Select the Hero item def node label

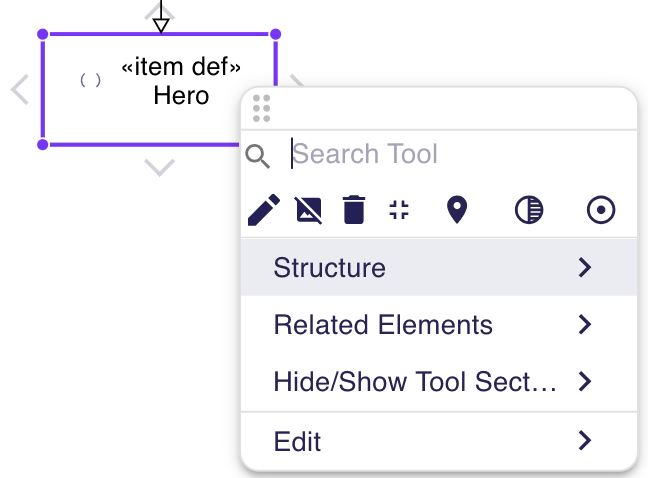click(181, 81)
